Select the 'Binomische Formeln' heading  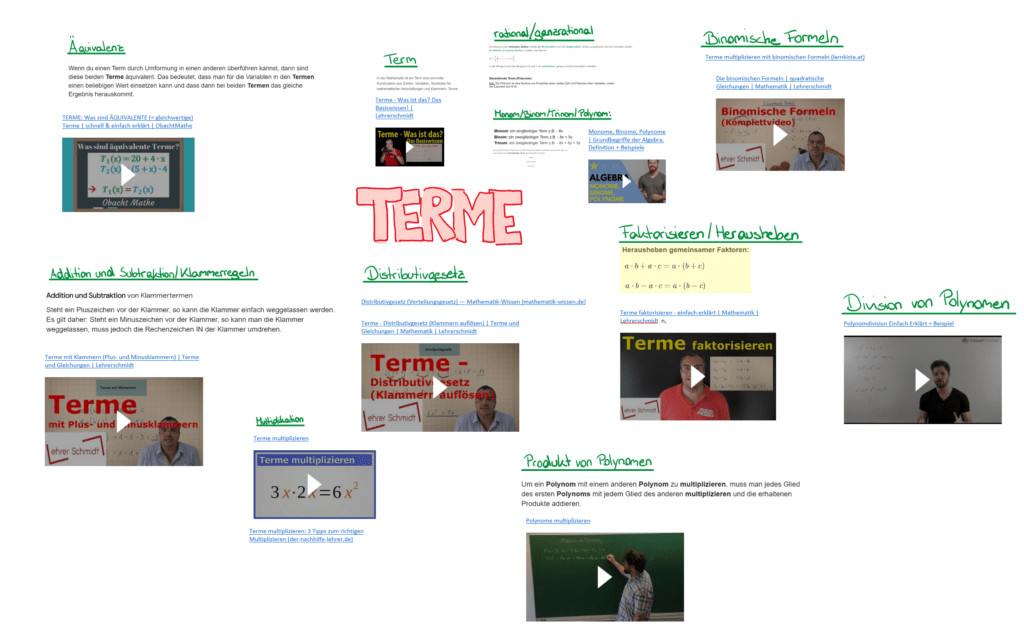[771, 37]
